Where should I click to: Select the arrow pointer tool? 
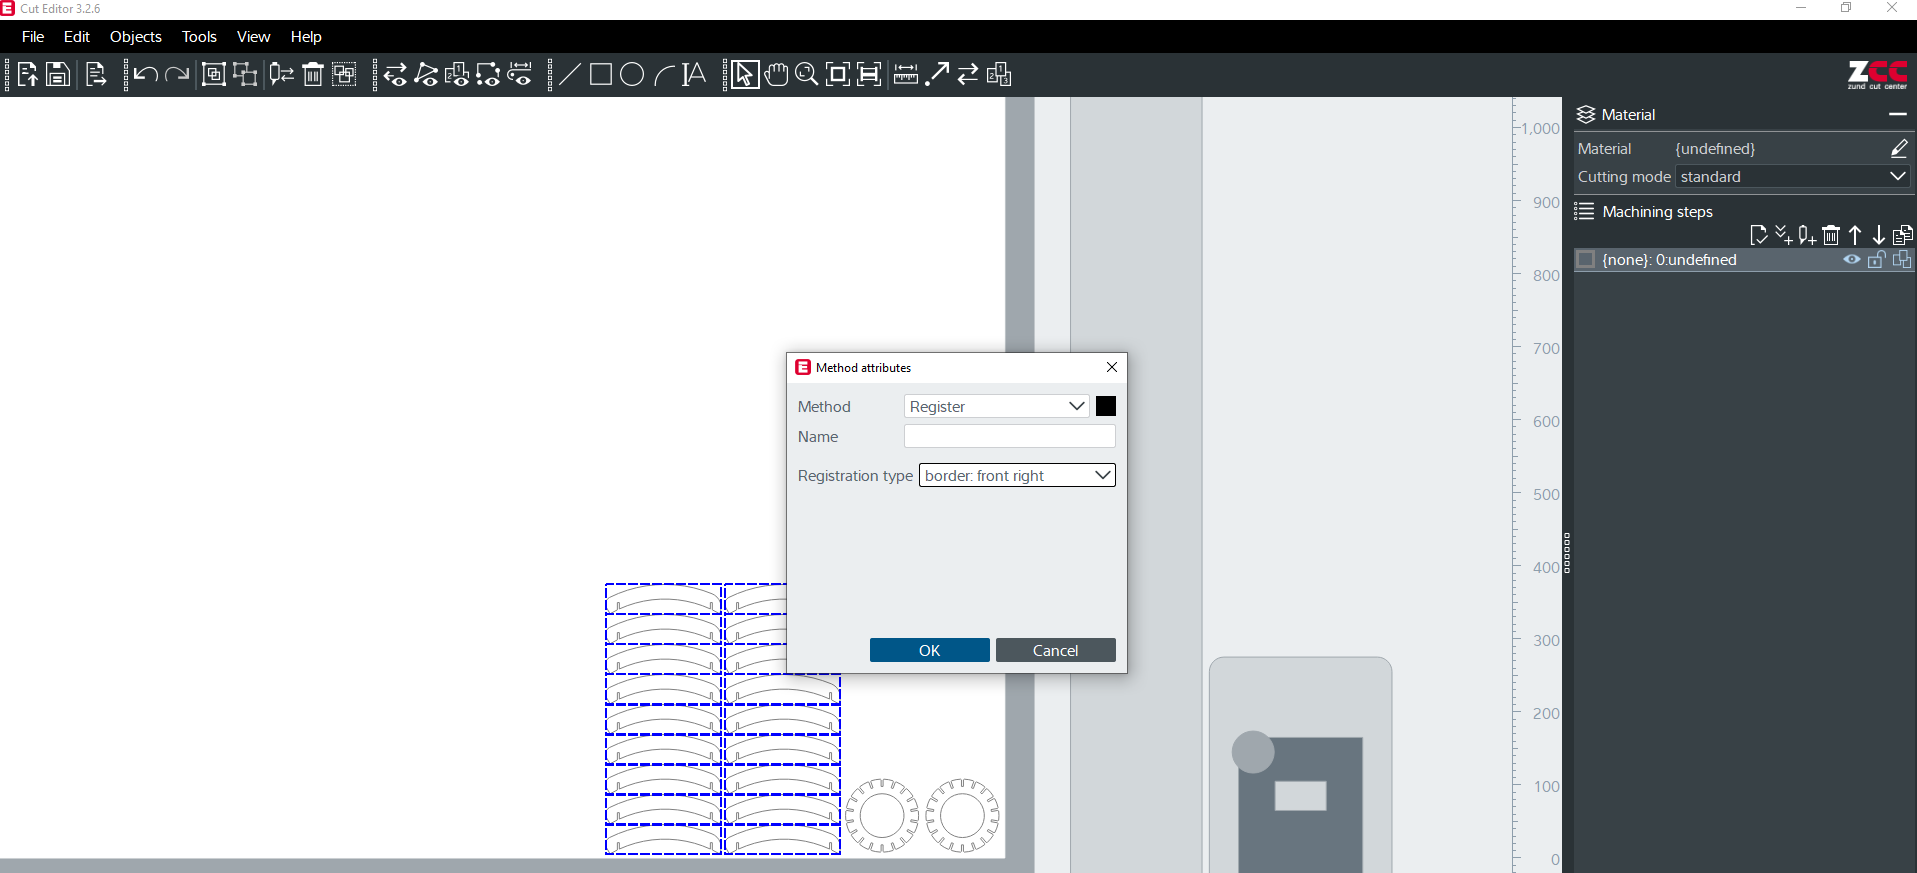tap(744, 74)
